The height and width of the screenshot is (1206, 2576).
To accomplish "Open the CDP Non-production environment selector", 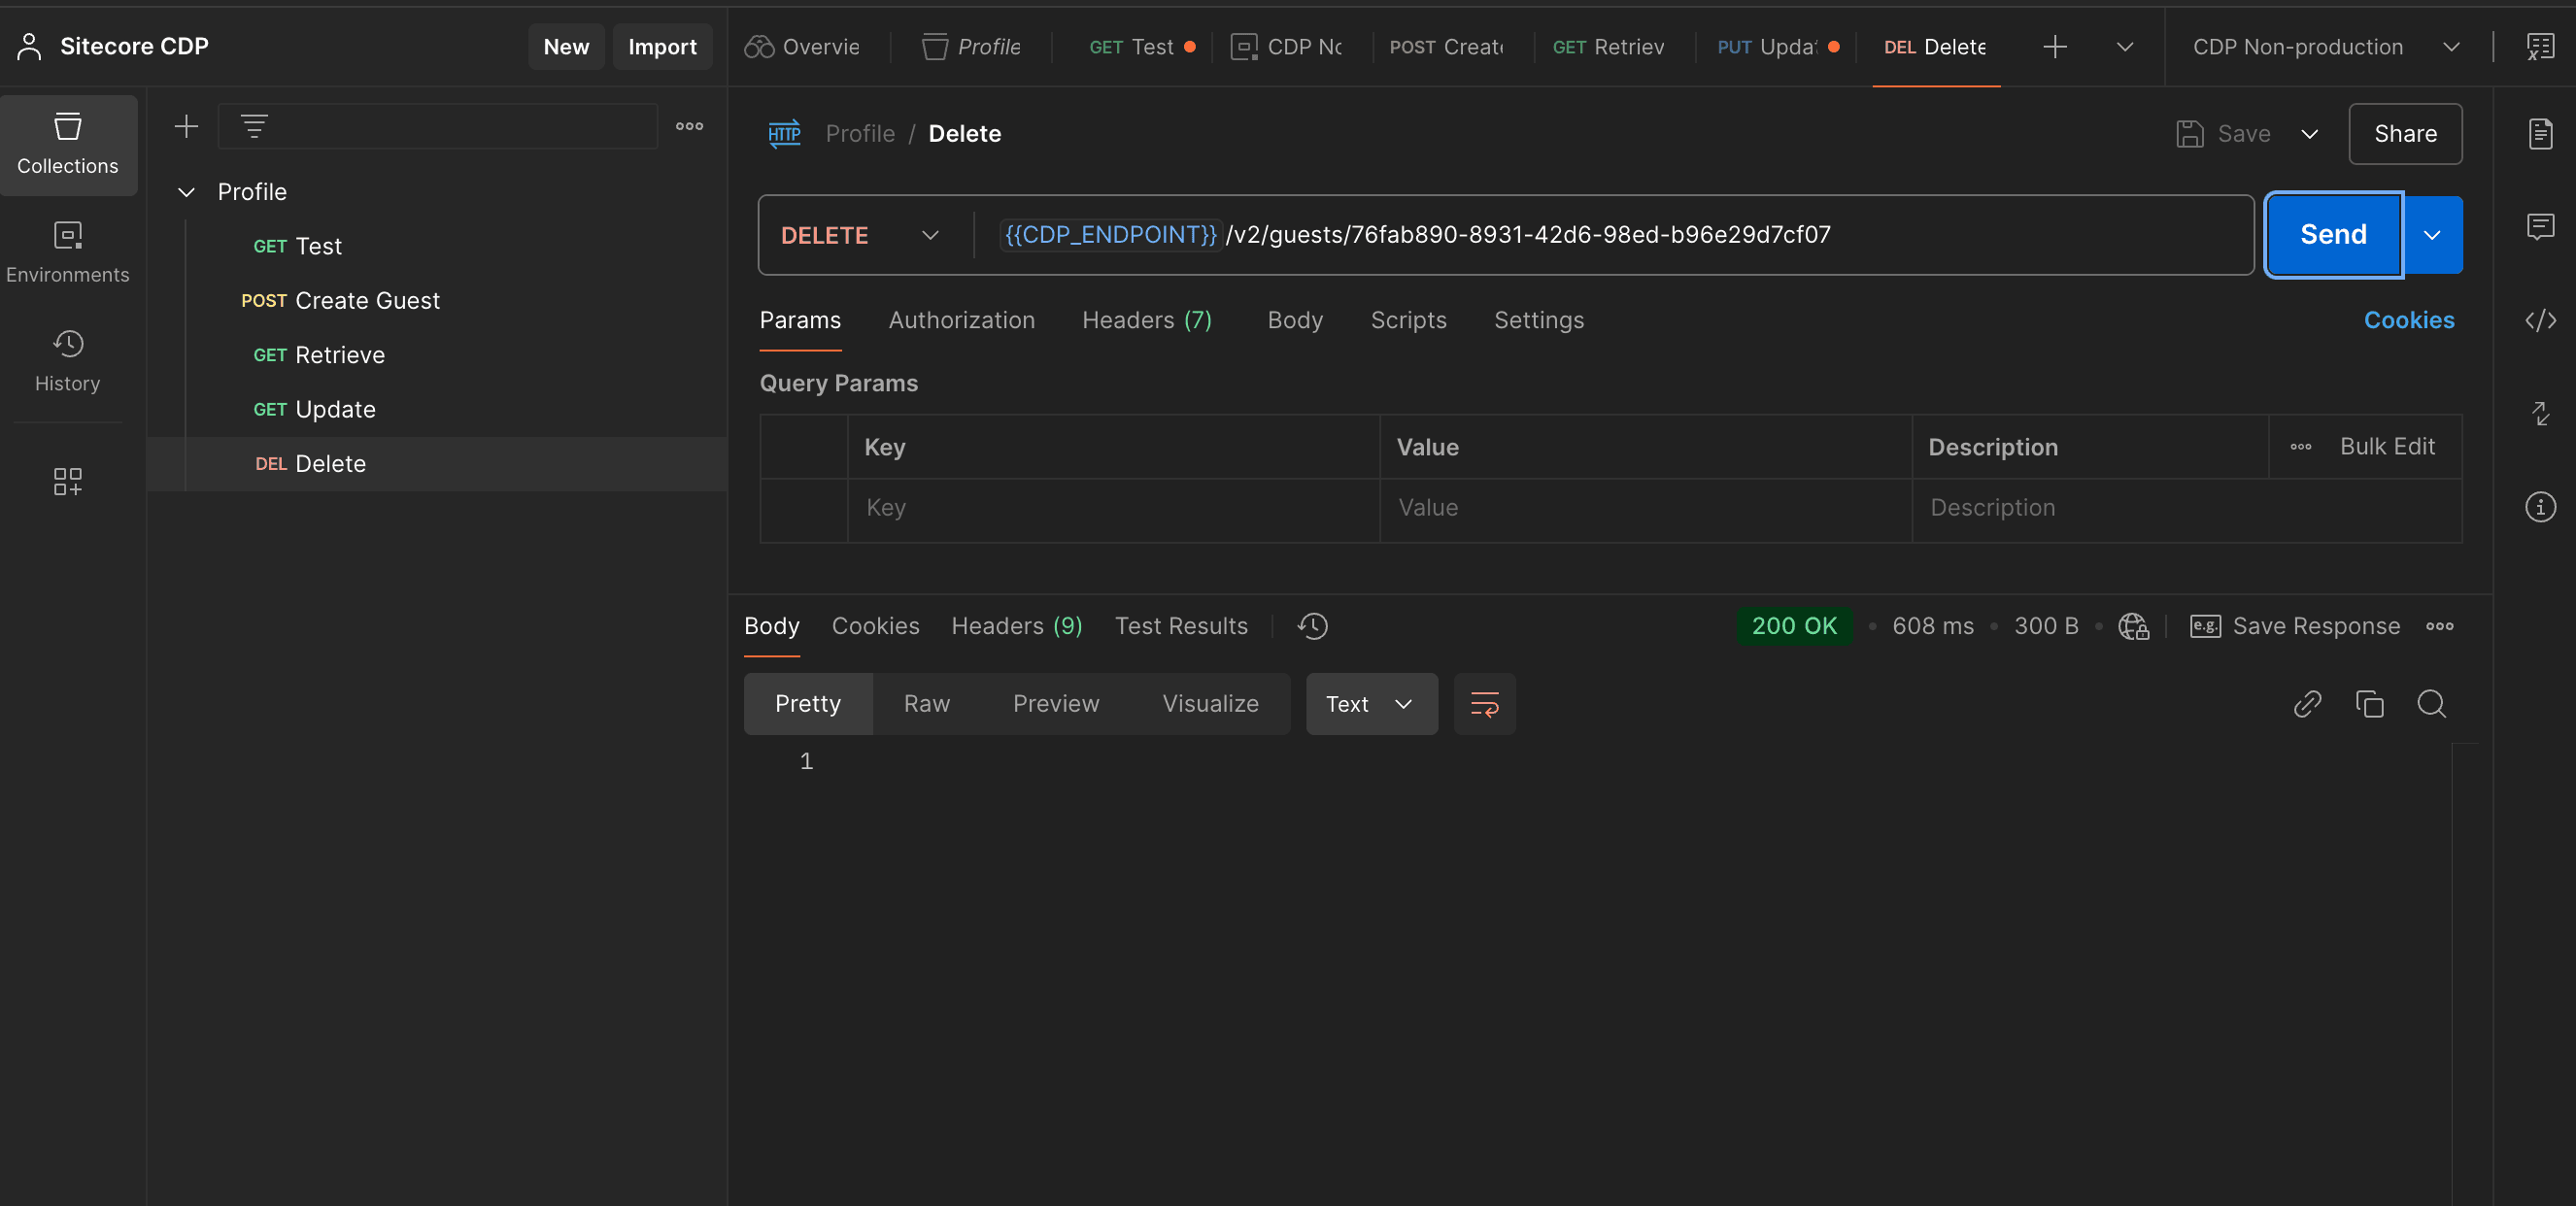I will [2324, 47].
